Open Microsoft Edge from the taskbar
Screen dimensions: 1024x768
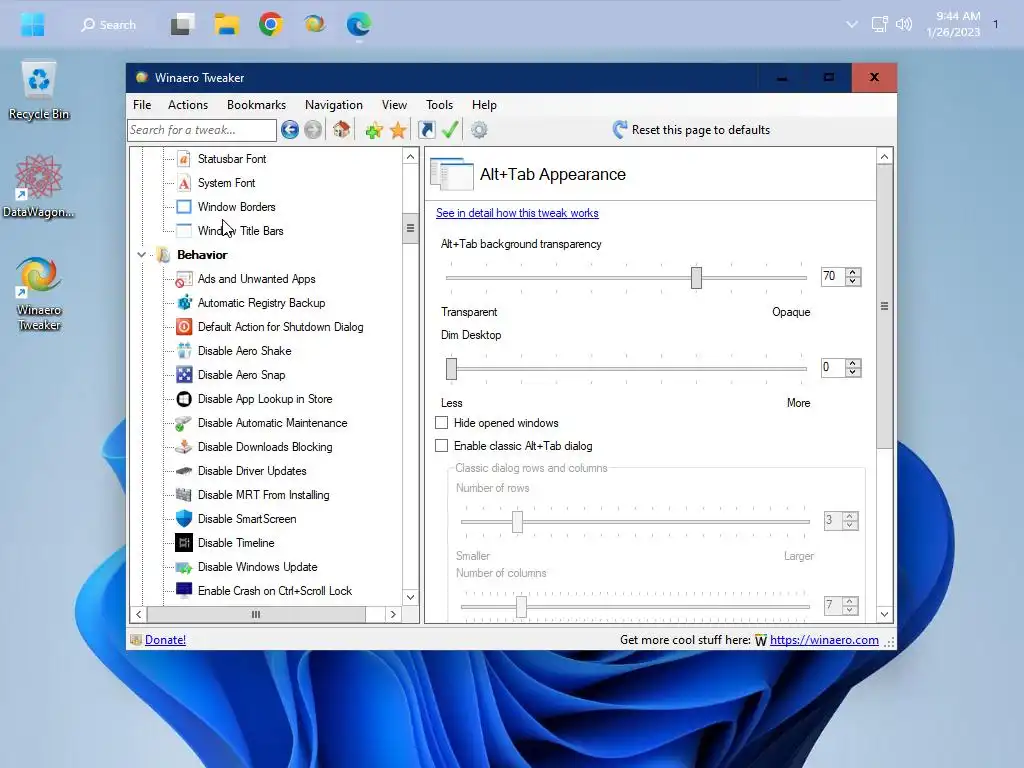[x=359, y=25]
